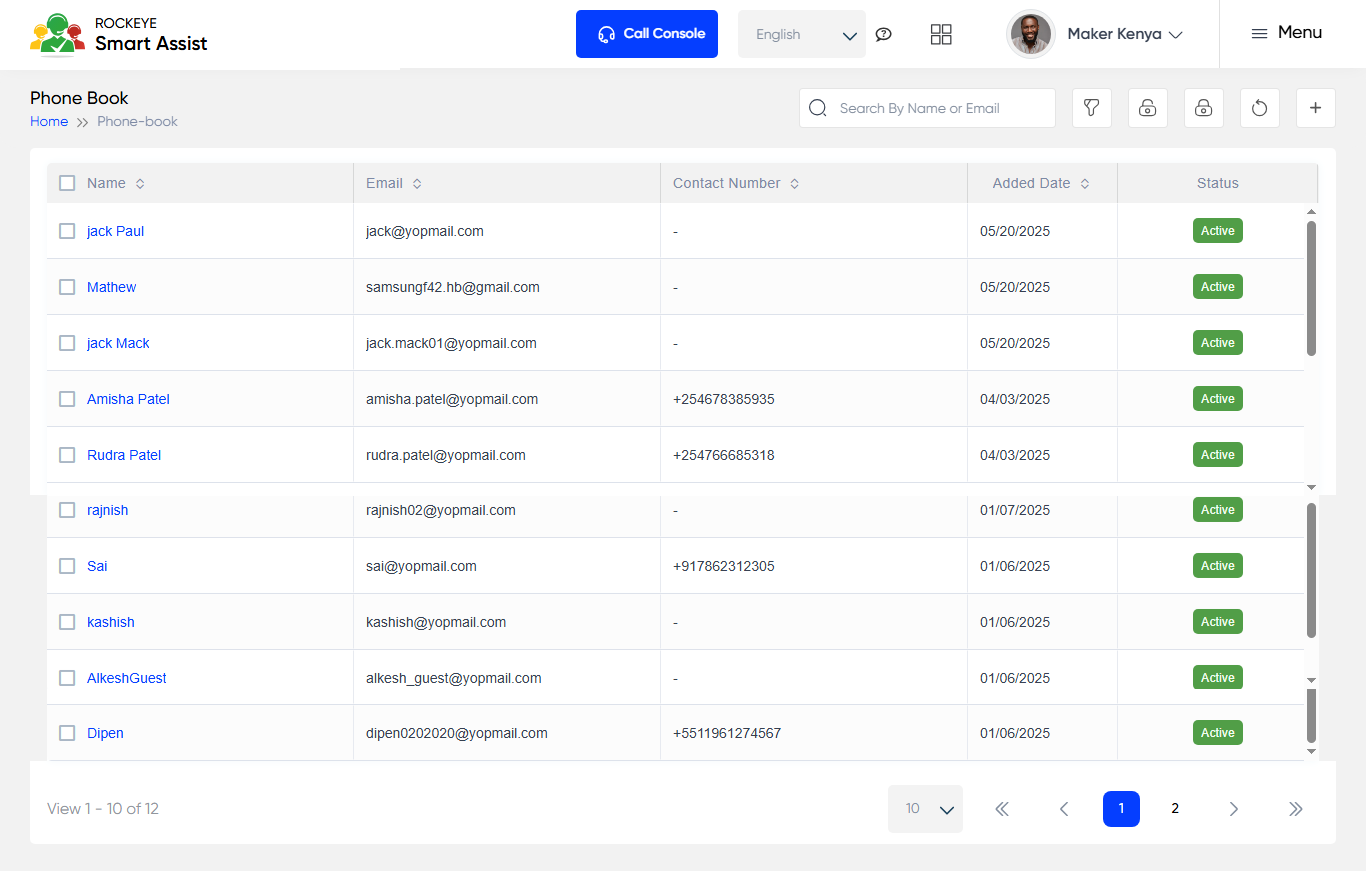Image resolution: width=1366 pixels, height=873 pixels.
Task: Click the unlock (open padlock) icon
Action: pos(1148,108)
